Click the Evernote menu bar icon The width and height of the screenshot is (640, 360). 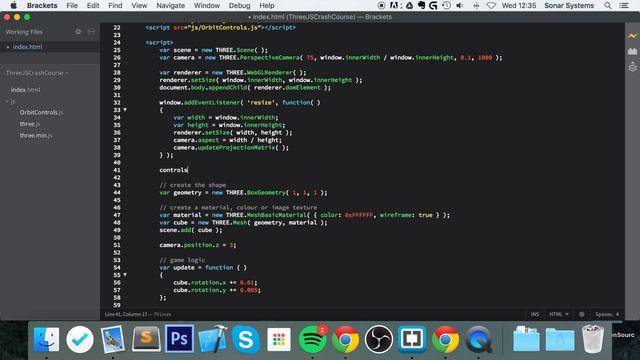pyautogui.click(x=421, y=6)
